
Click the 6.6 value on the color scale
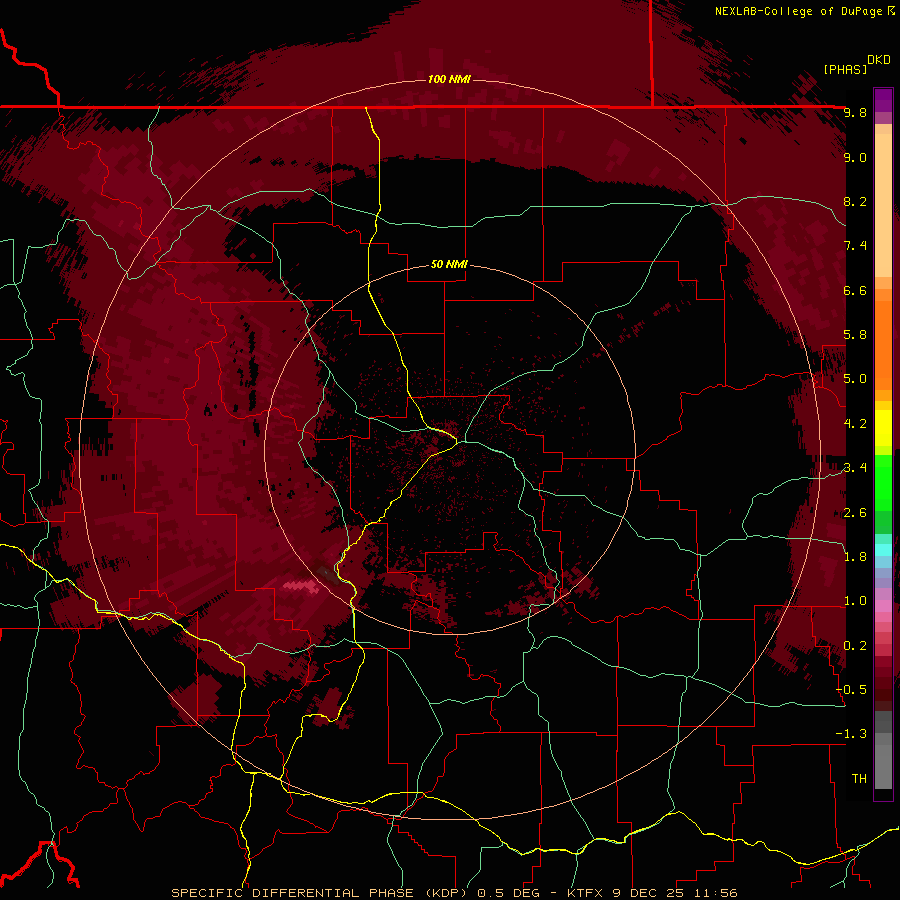point(855,290)
